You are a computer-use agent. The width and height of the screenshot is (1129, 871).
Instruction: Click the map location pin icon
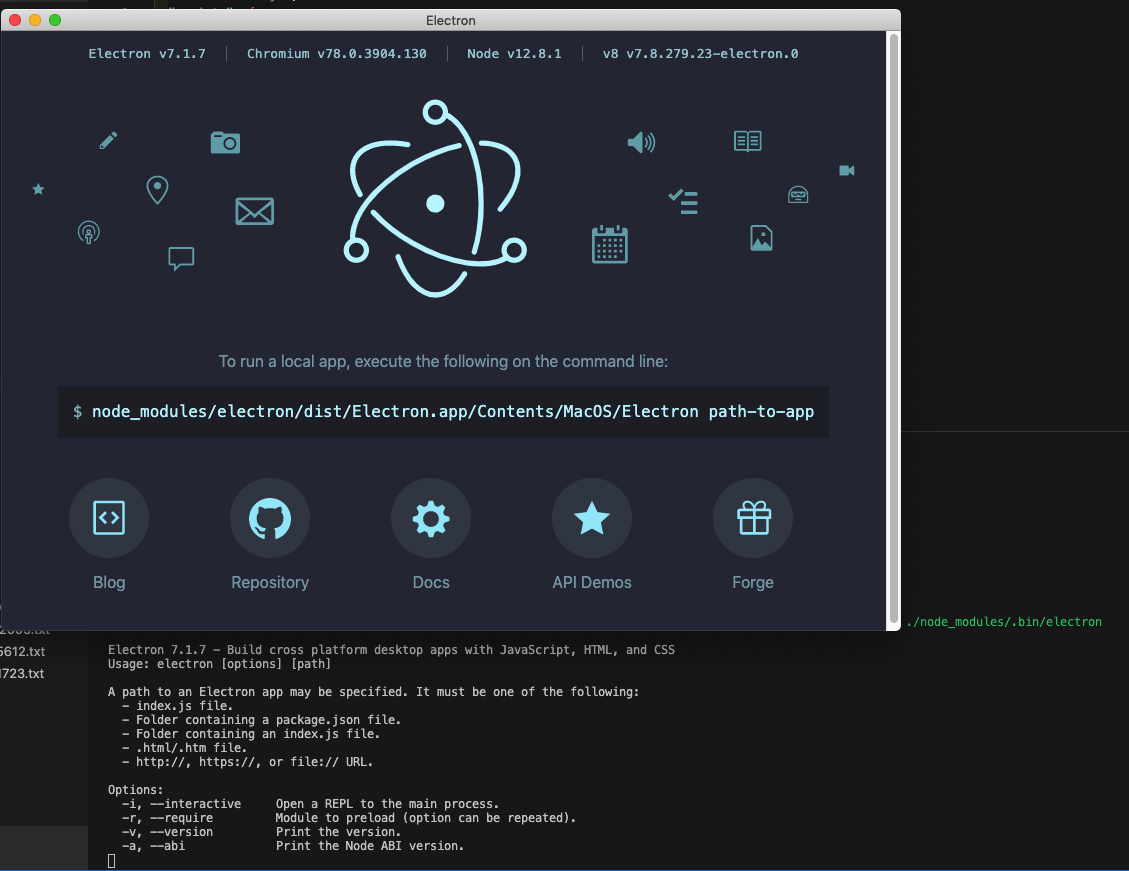tap(157, 190)
